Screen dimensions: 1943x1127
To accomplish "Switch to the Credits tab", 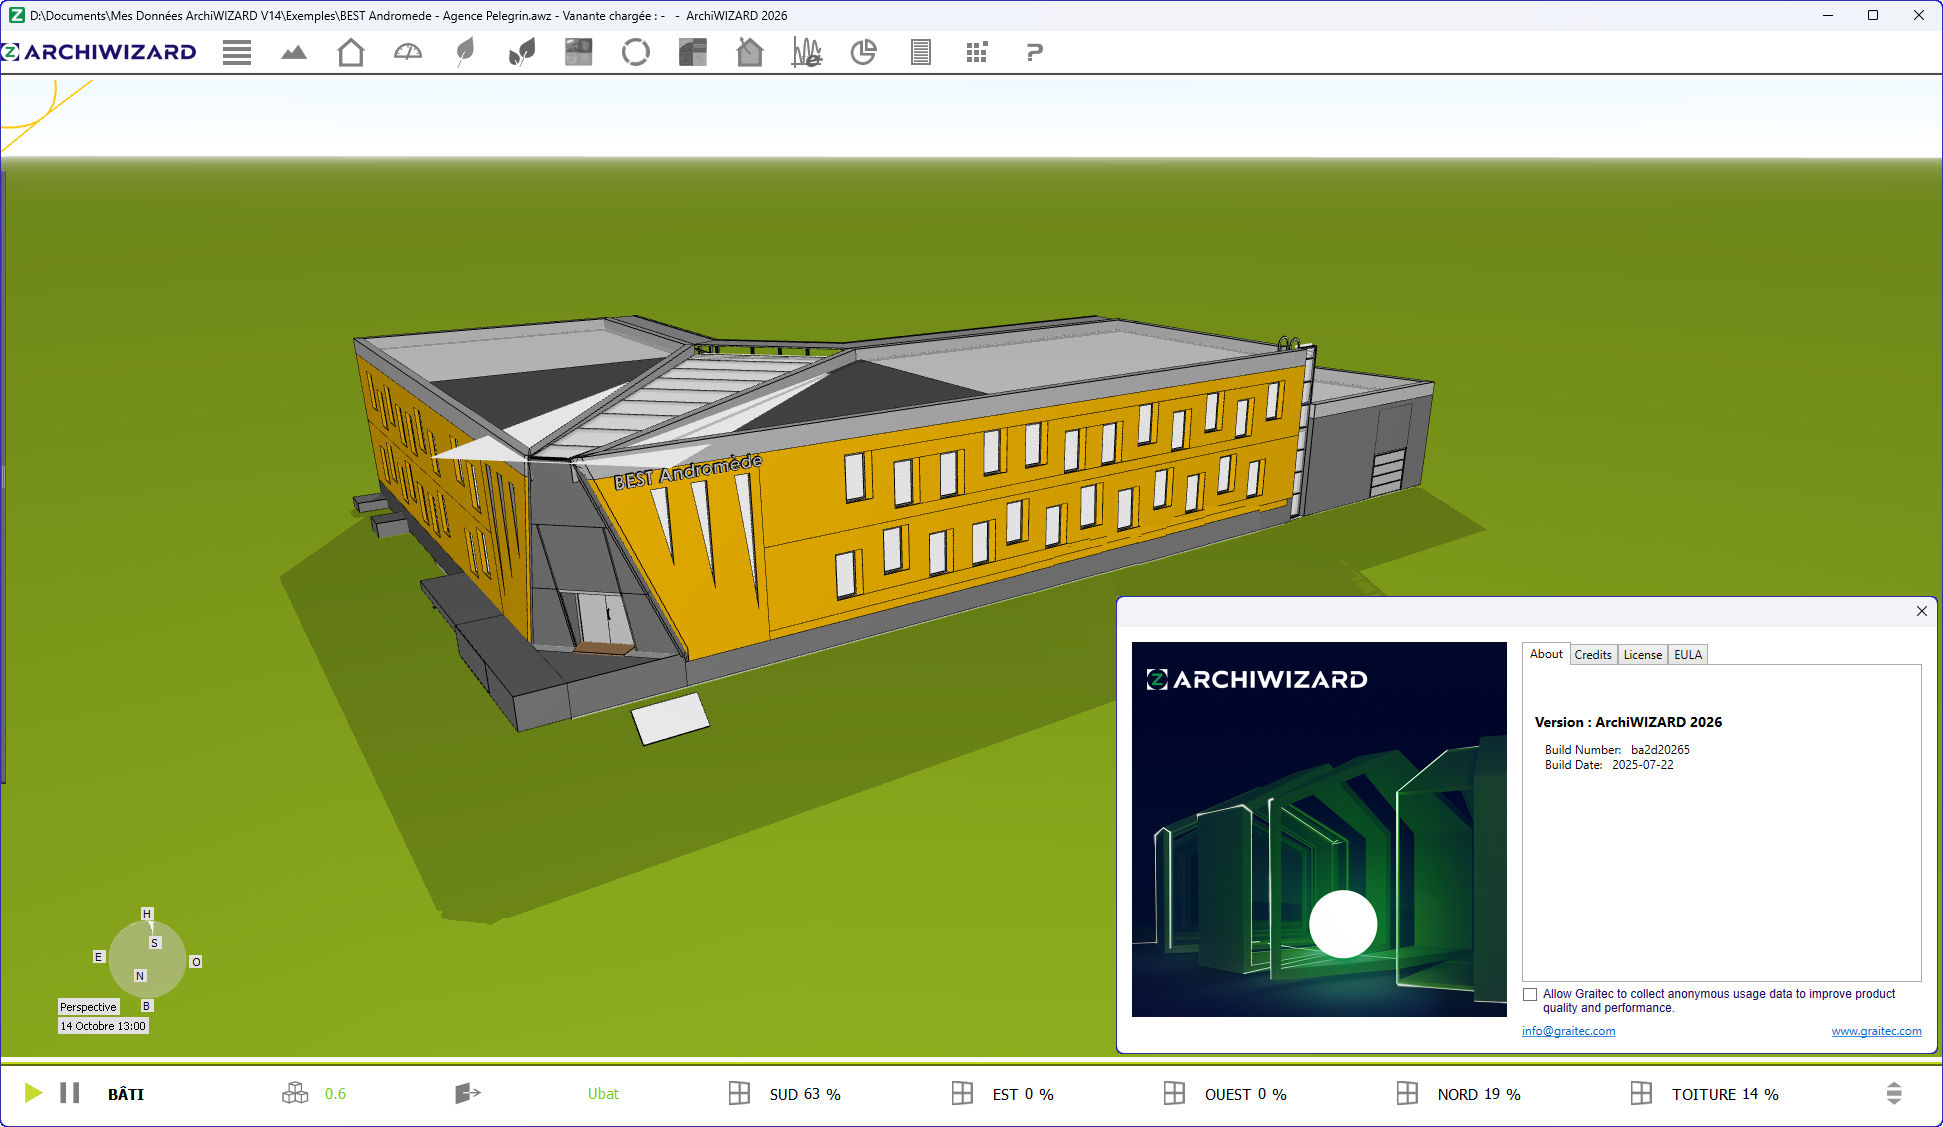I will [1593, 655].
